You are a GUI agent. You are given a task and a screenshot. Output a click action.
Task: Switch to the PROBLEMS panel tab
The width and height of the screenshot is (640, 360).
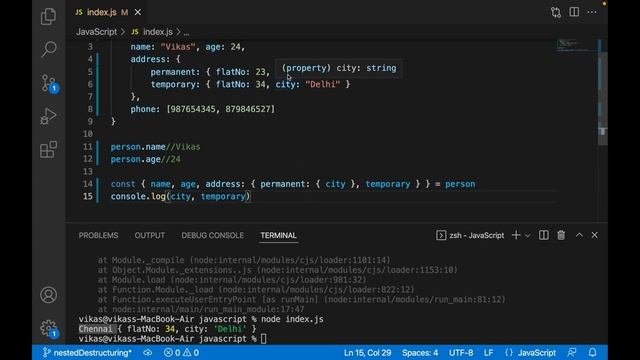pyautogui.click(x=98, y=236)
